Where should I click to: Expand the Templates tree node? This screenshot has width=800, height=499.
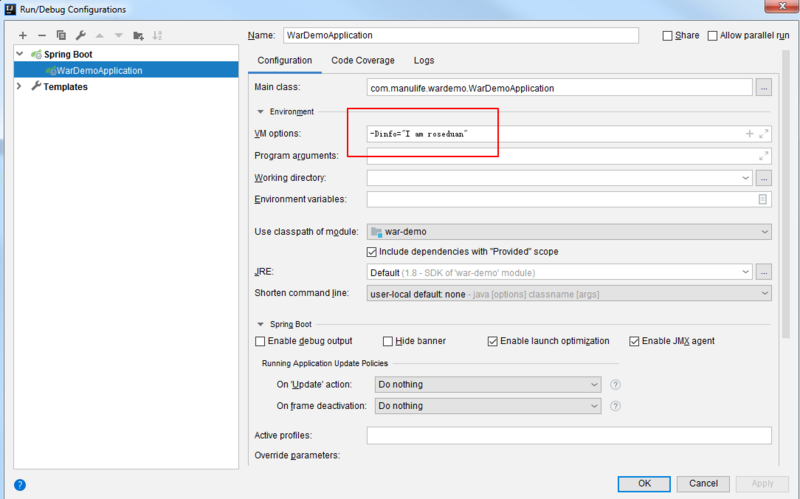(x=19, y=86)
